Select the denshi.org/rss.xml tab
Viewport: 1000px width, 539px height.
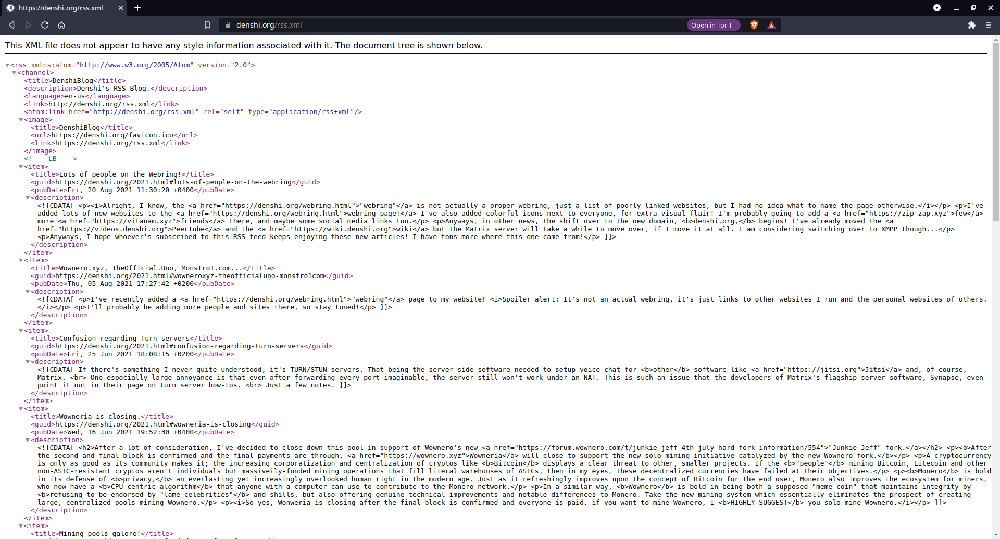[x=64, y=8]
